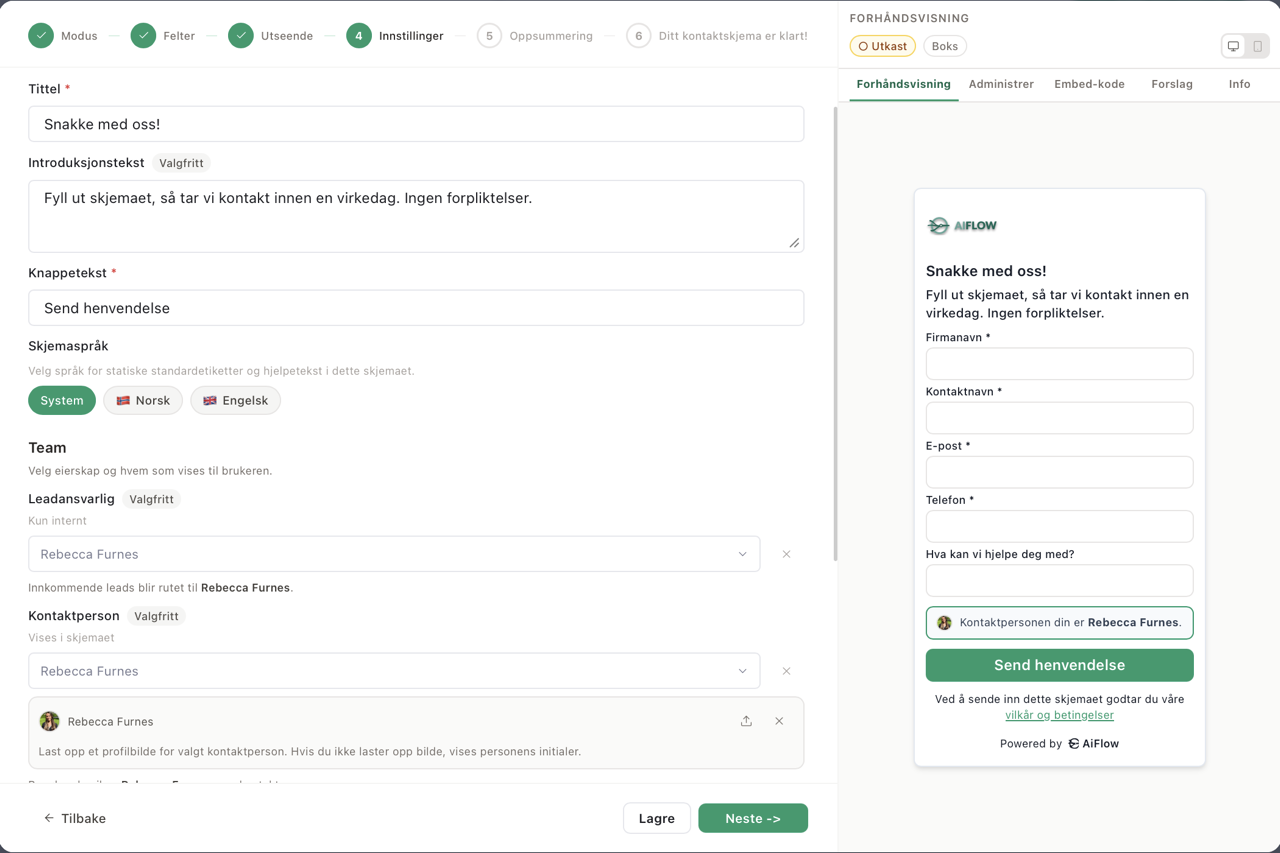Open vilkår og betingelser link
The width and height of the screenshot is (1280, 853).
coord(1059,715)
